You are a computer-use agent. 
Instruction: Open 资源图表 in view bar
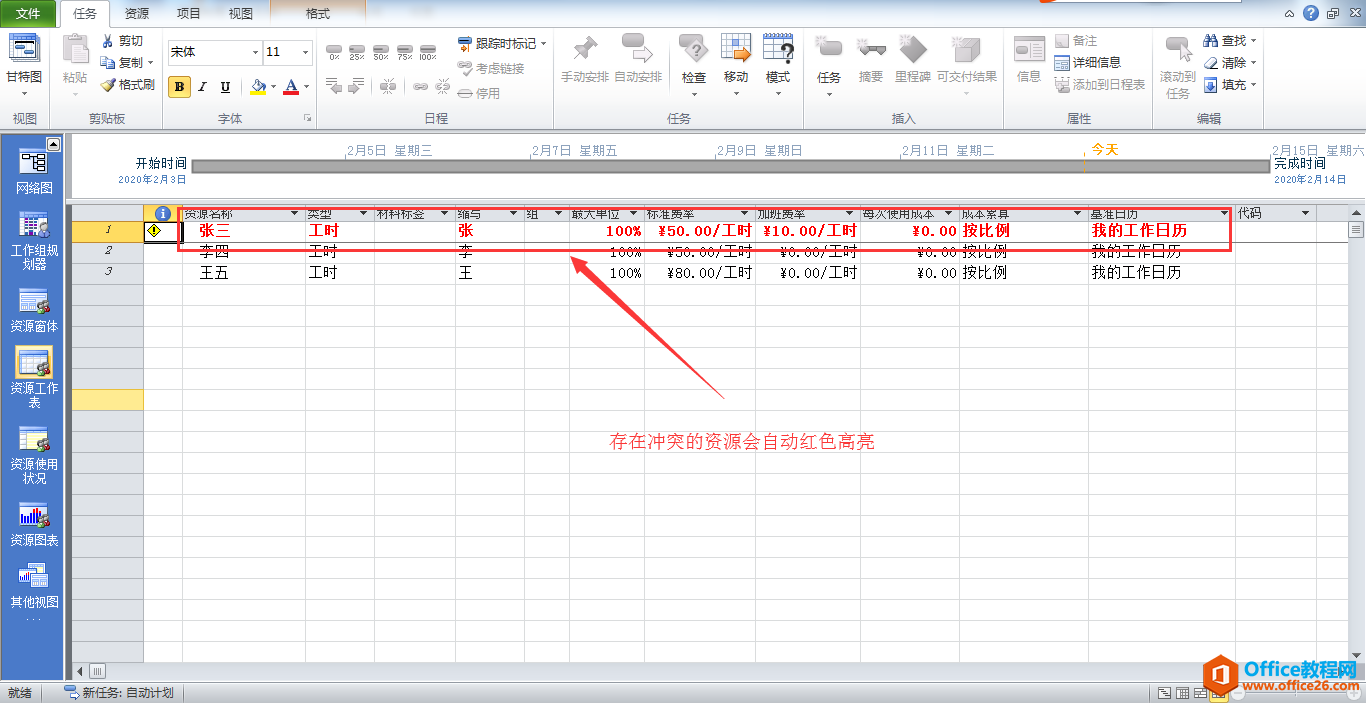[34, 525]
